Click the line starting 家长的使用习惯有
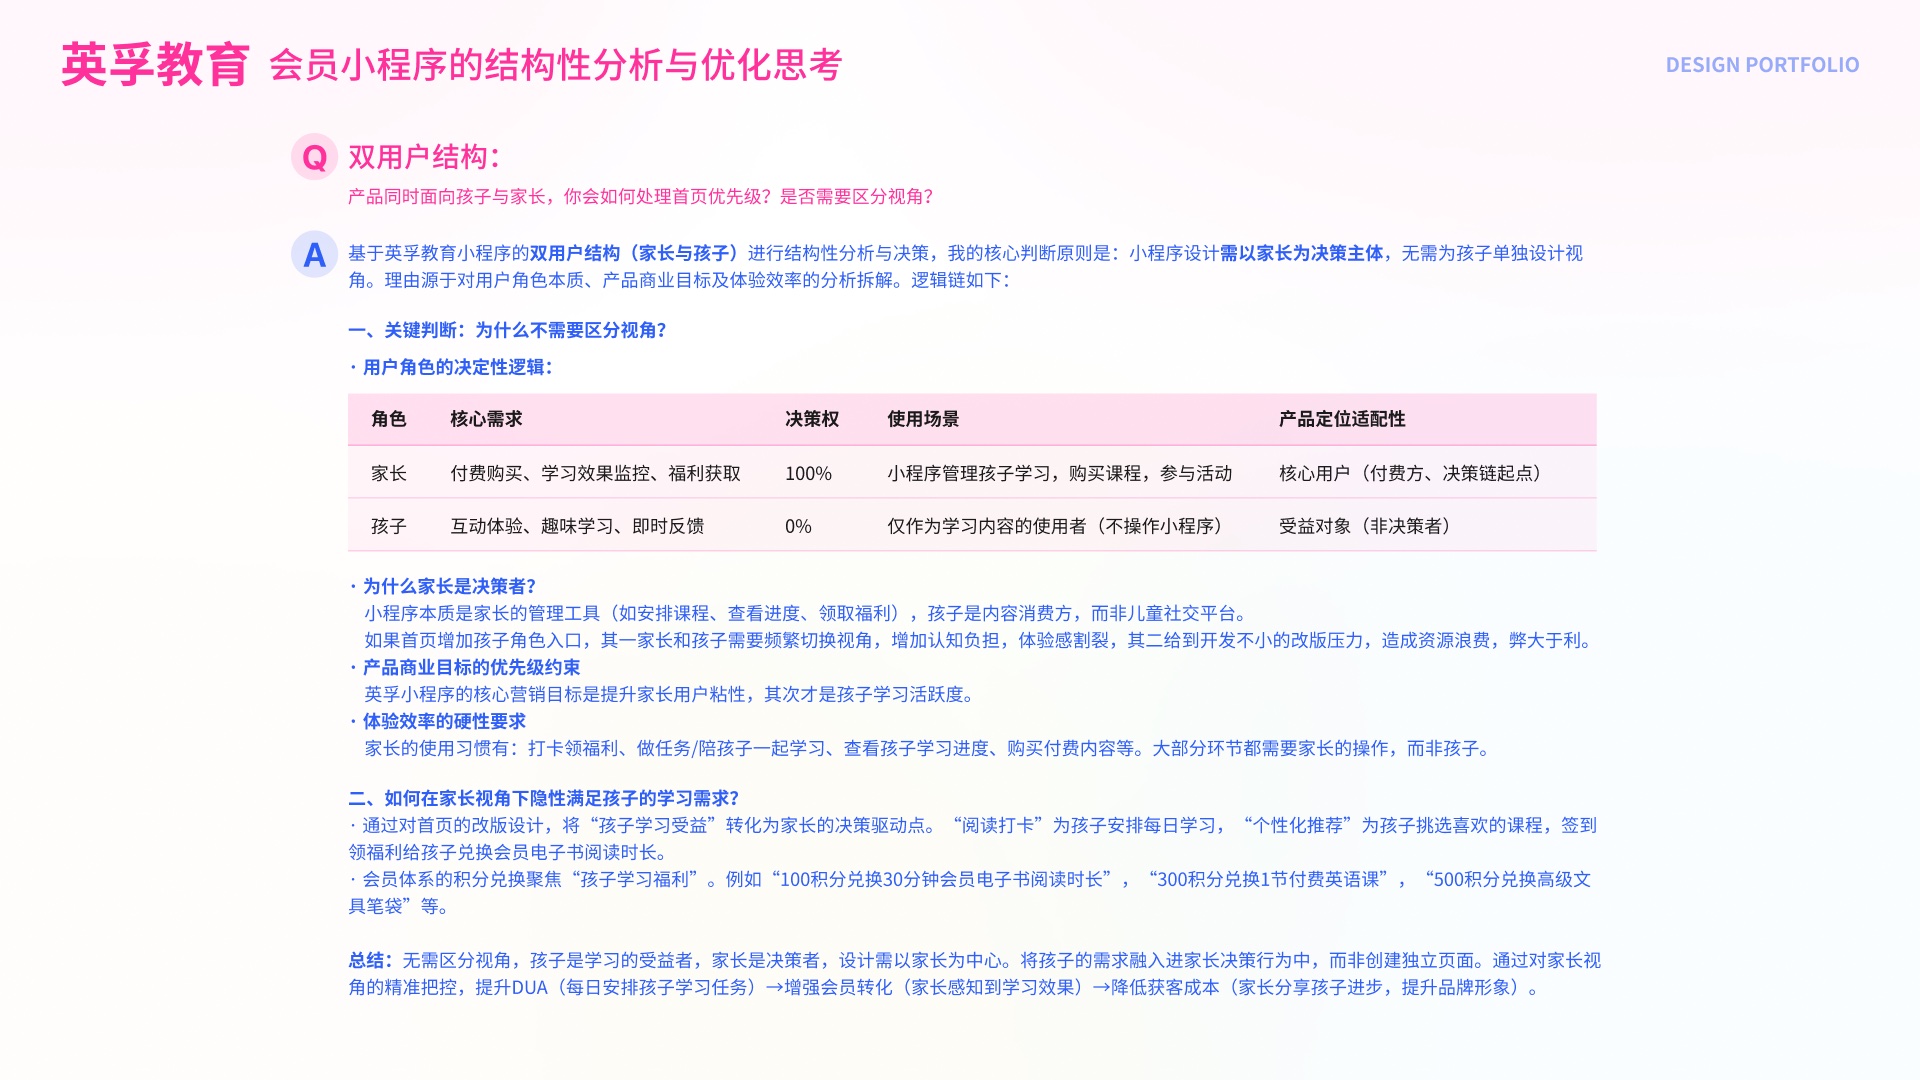The height and width of the screenshot is (1080, 1920). [x=930, y=748]
